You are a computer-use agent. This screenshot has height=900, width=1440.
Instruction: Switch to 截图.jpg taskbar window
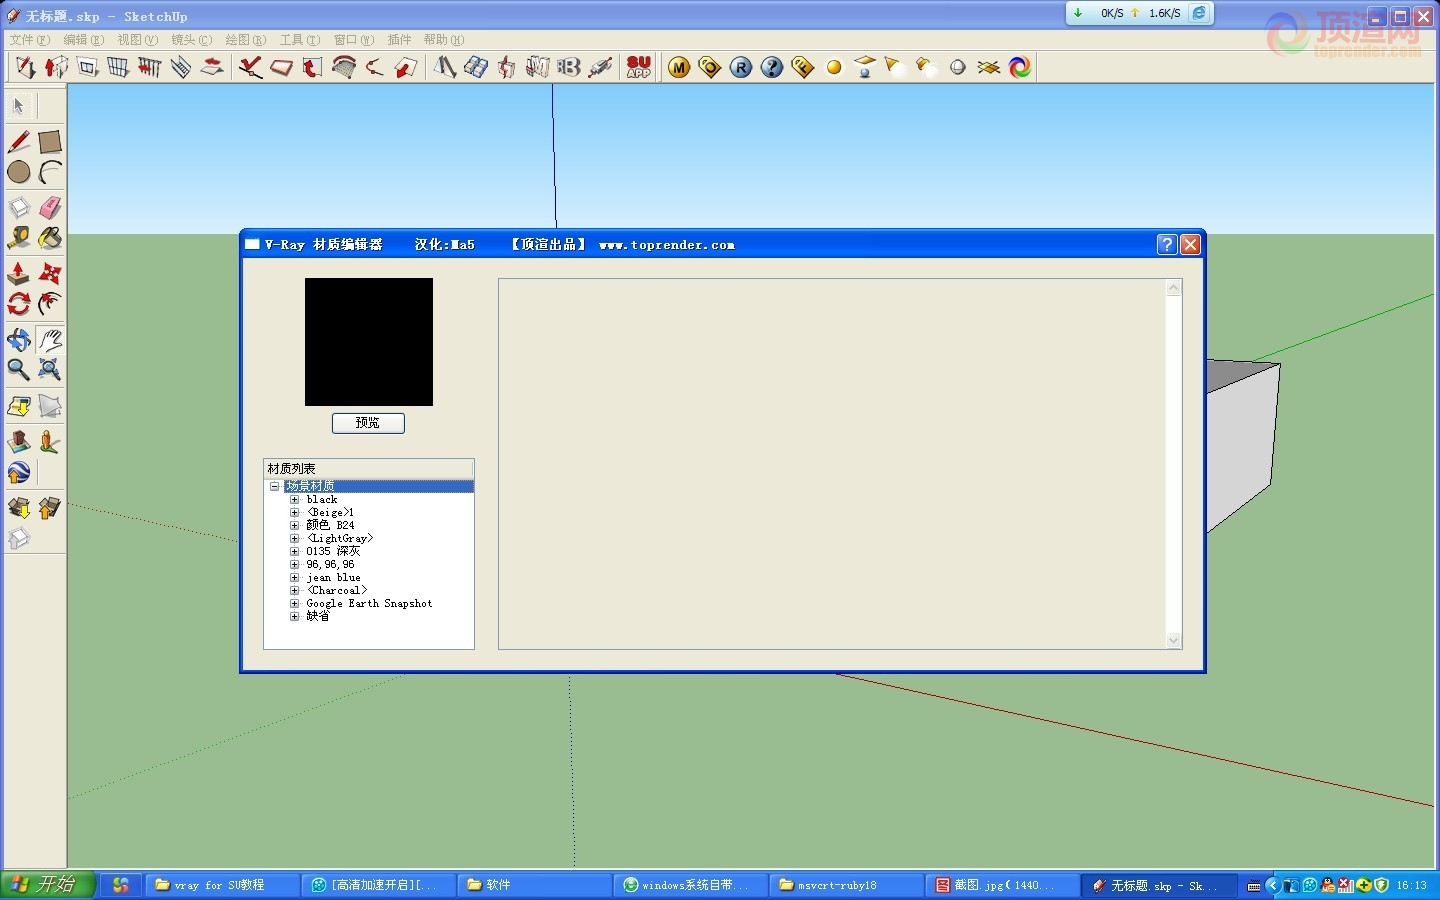click(1002, 885)
